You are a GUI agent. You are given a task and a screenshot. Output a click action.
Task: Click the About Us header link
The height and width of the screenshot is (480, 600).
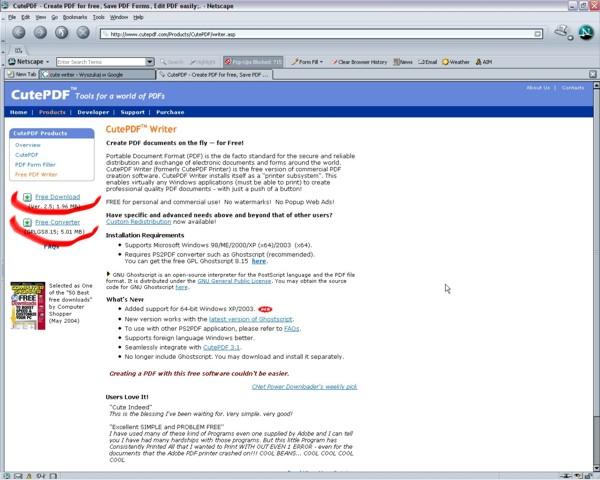pyautogui.click(x=538, y=88)
